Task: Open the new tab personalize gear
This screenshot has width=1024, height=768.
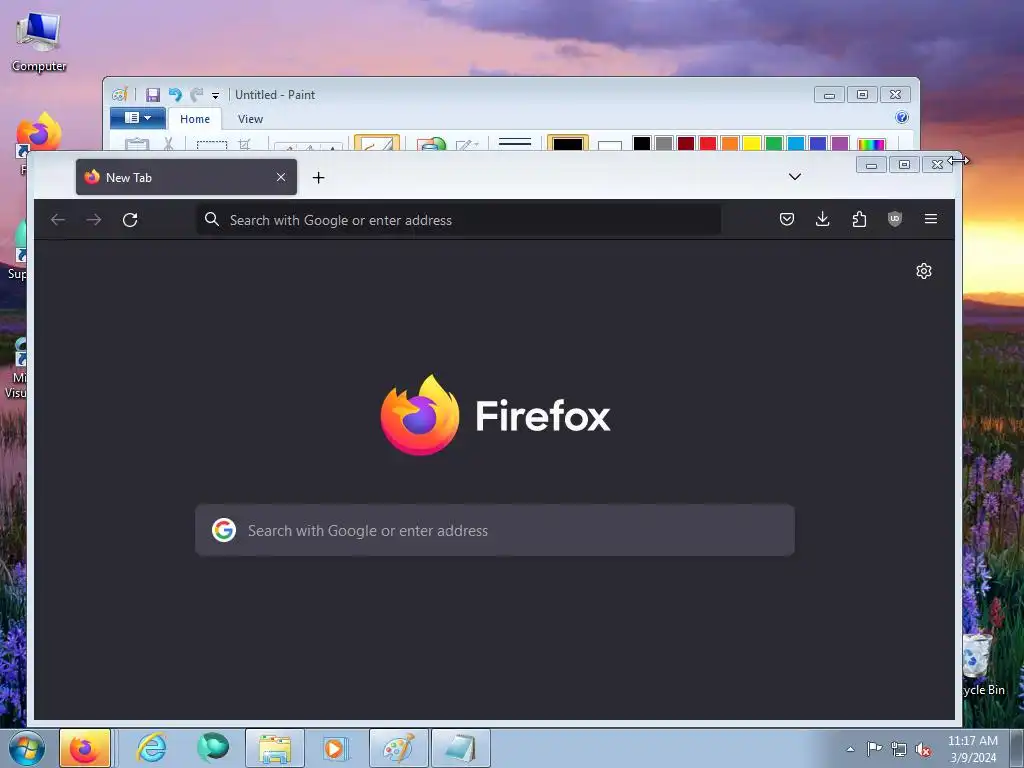Action: (923, 271)
